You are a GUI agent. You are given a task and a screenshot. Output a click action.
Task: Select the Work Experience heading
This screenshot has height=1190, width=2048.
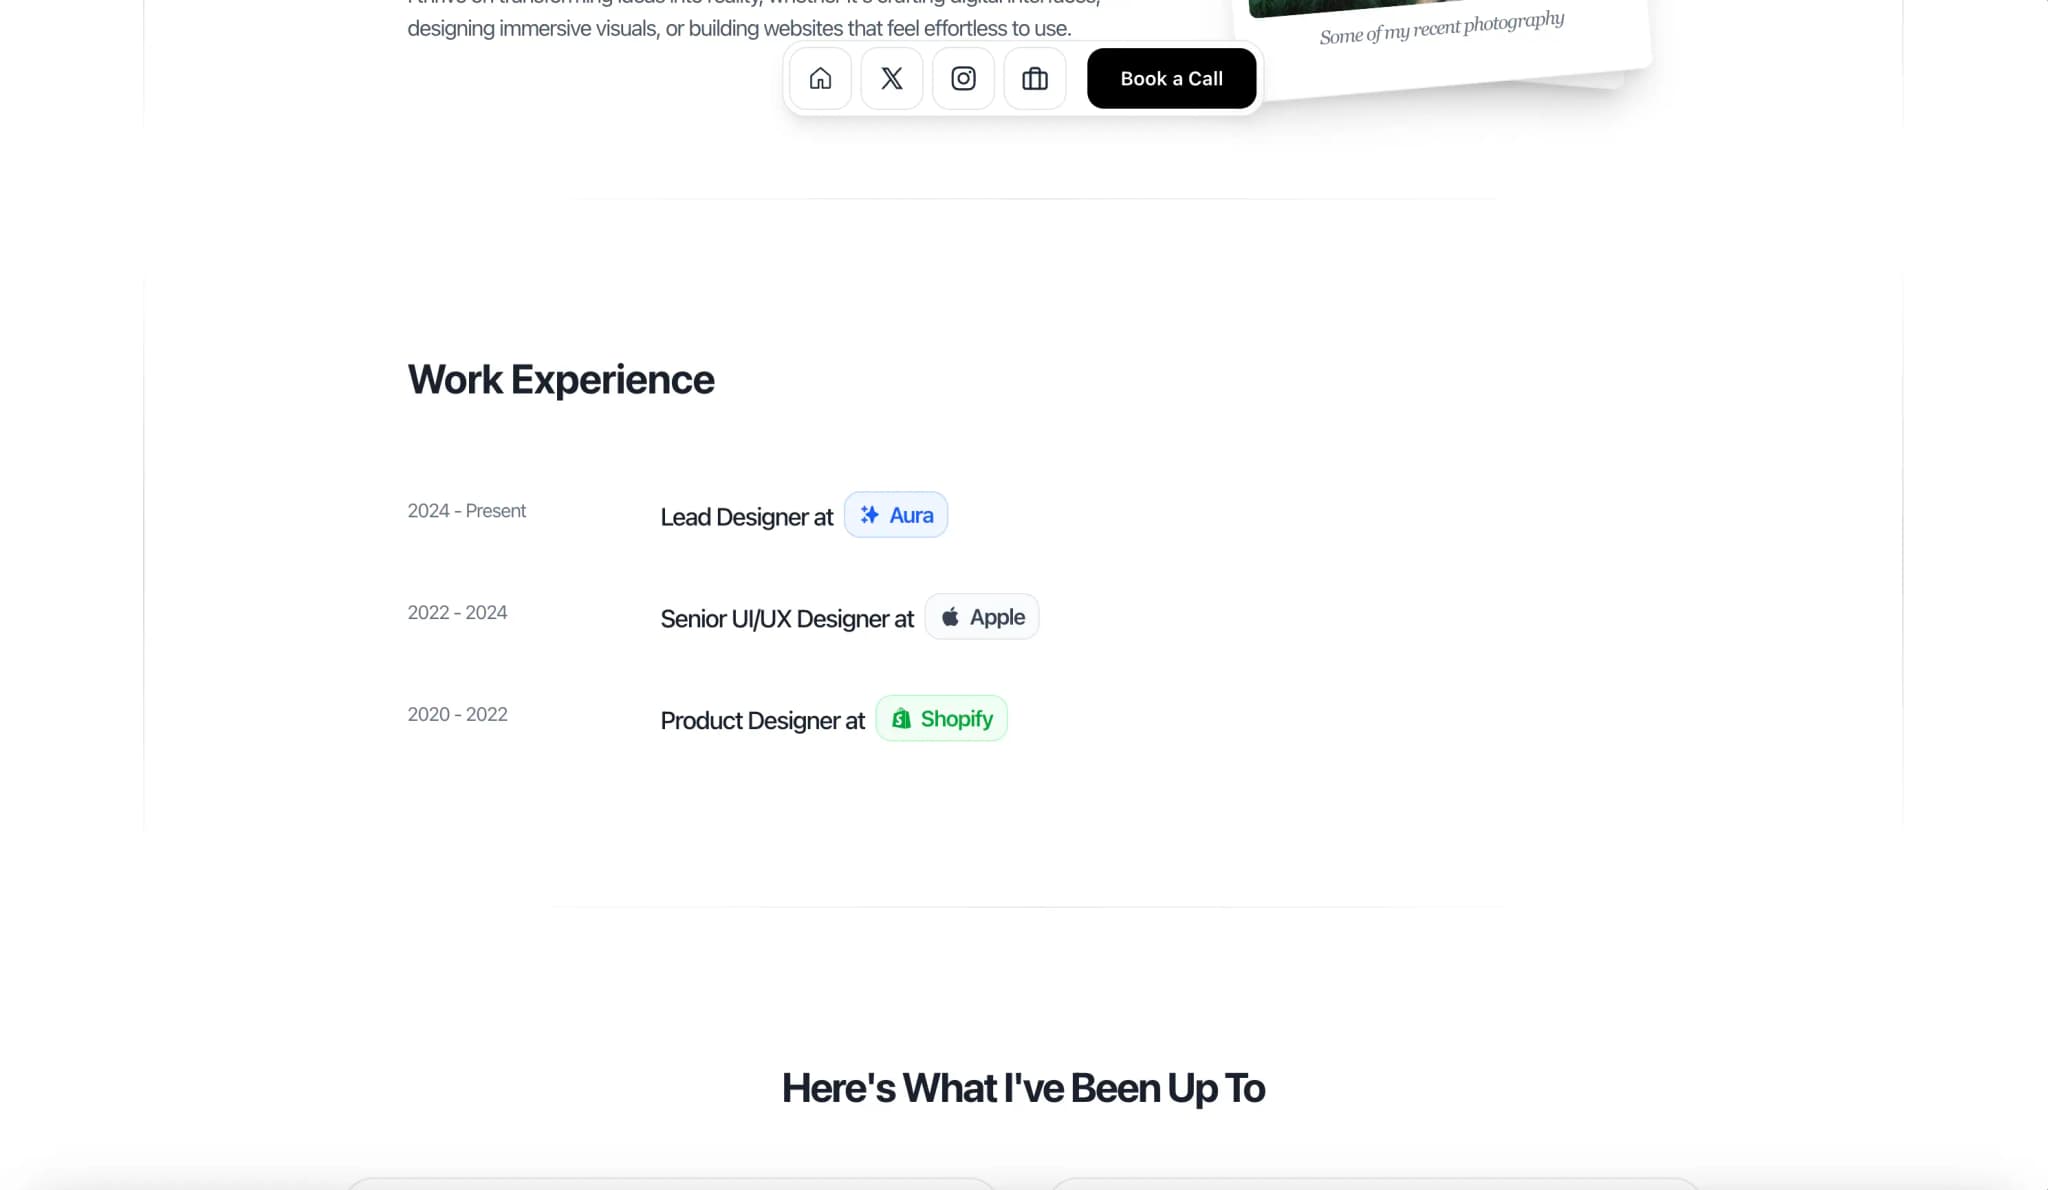pos(560,379)
